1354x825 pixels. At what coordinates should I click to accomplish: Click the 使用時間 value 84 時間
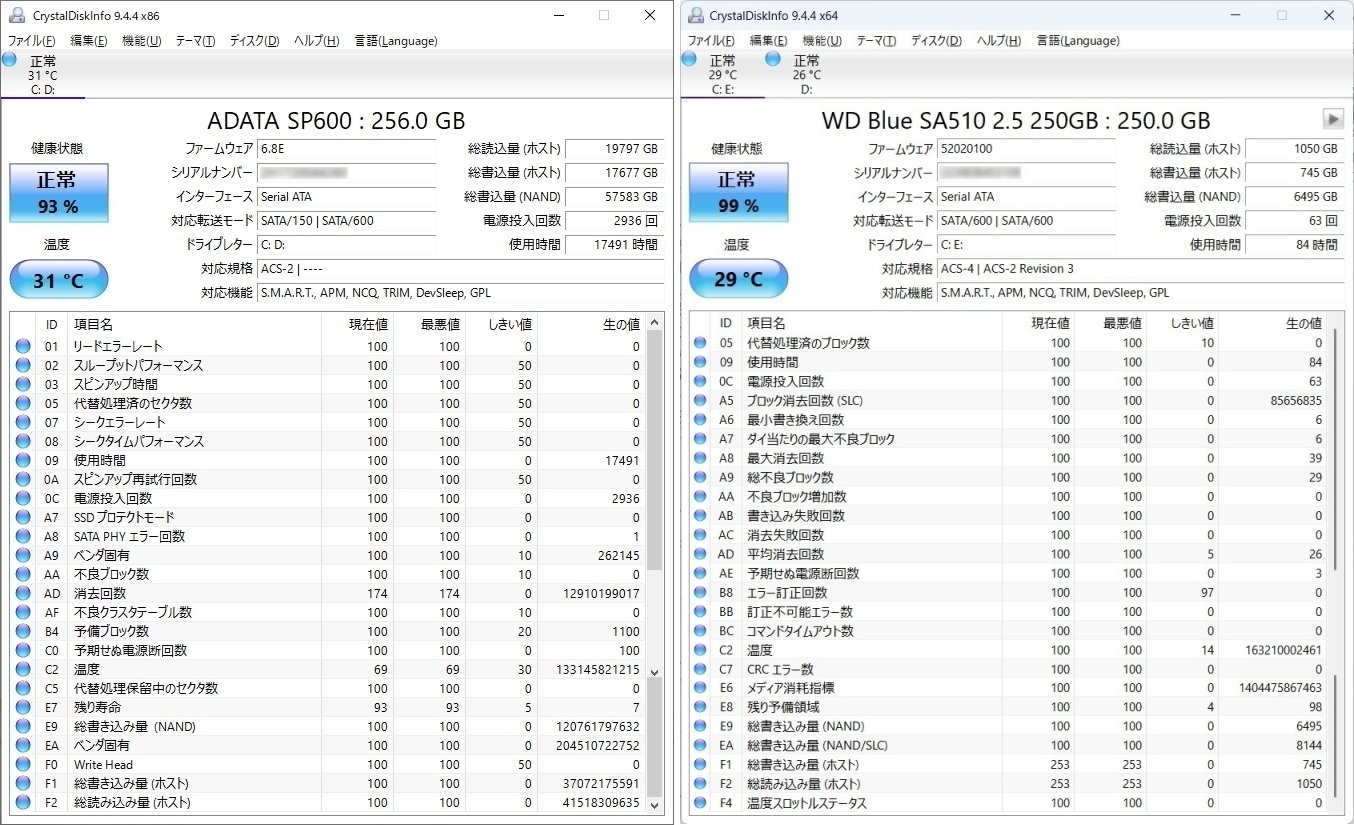[x=1294, y=245]
